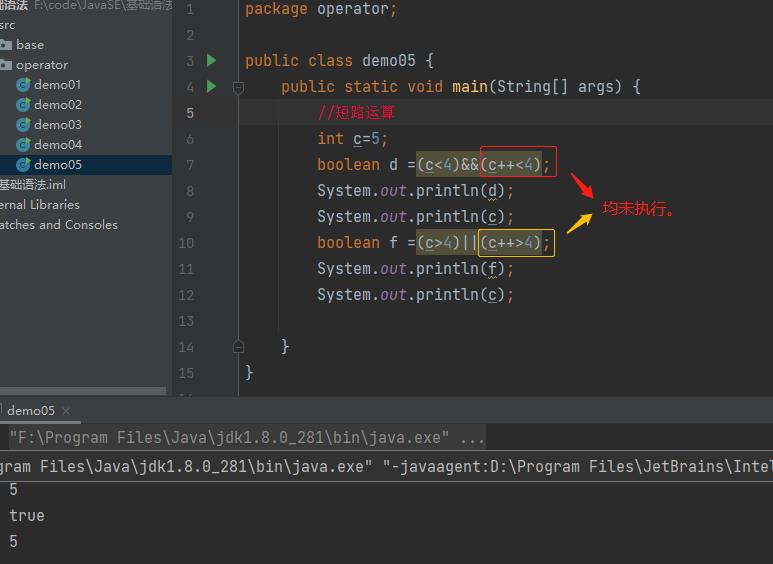The image size is (773, 564).
Task: Place cursor on 'package operator;' line
Action: pos(321,9)
